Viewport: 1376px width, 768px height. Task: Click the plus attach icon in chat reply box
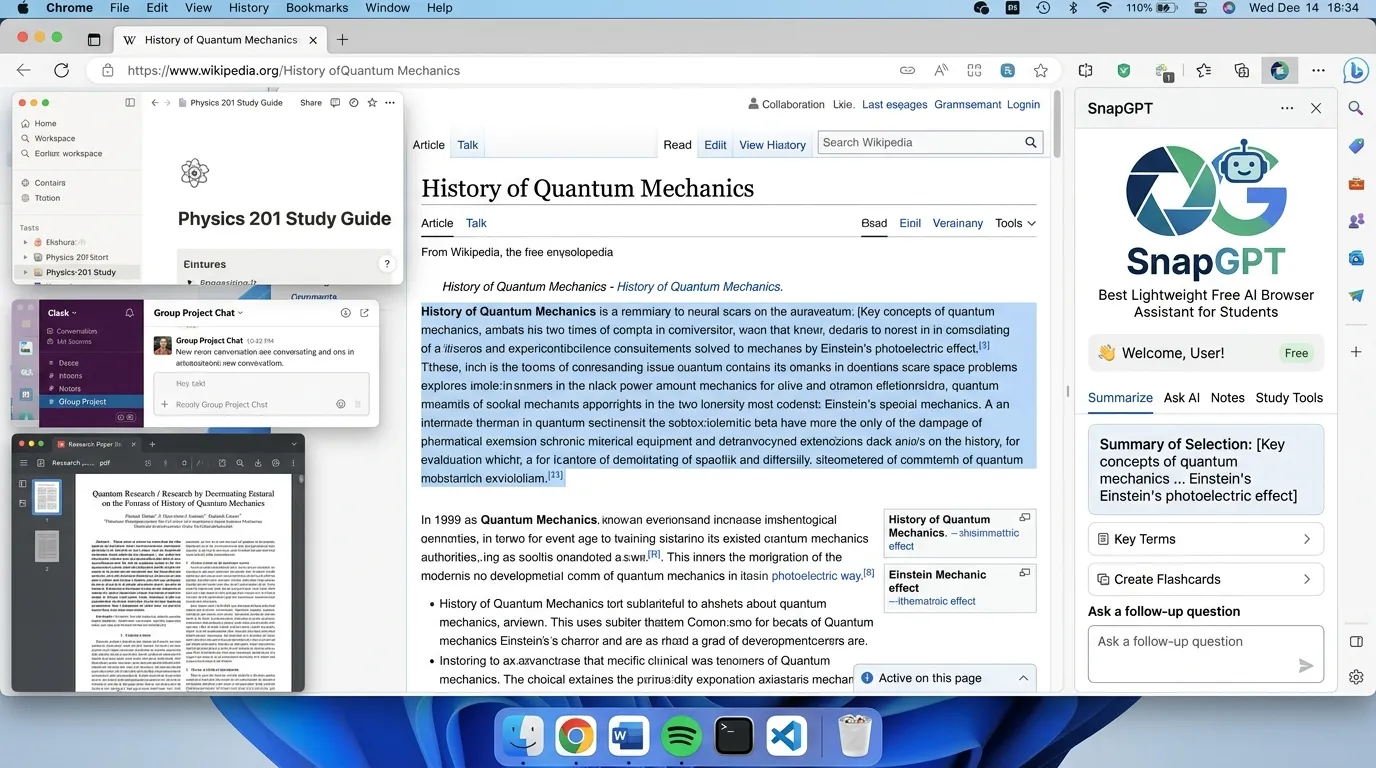[165, 405]
